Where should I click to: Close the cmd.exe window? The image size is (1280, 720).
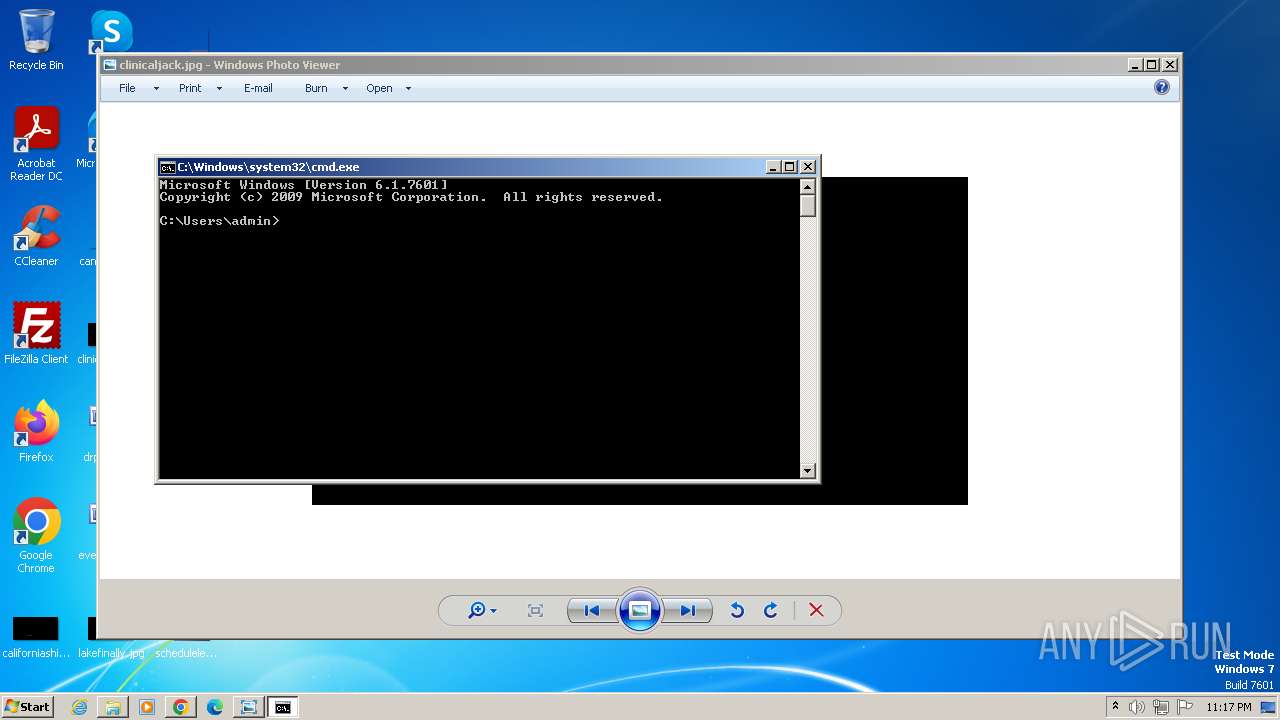coord(808,167)
